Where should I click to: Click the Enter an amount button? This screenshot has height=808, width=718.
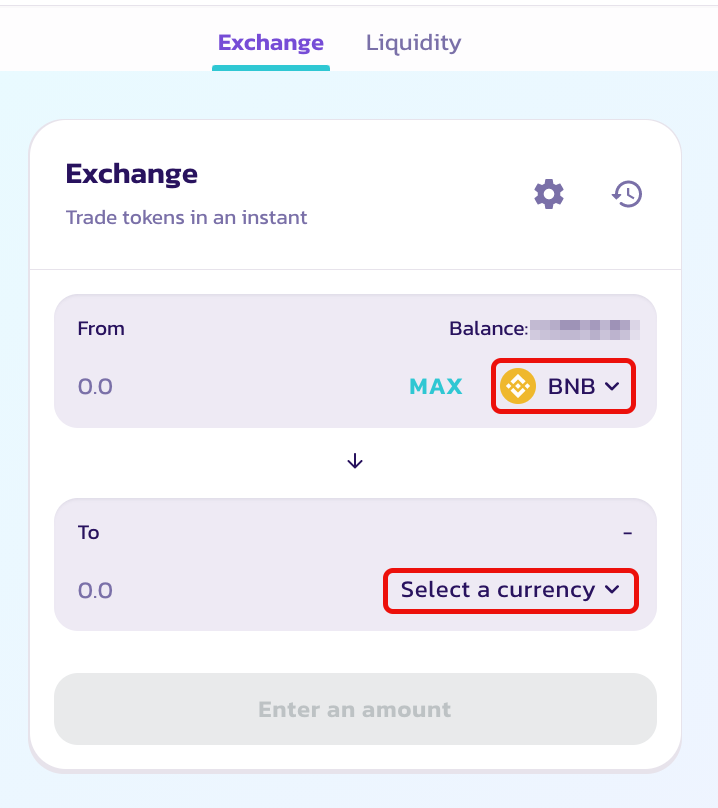click(x=355, y=709)
